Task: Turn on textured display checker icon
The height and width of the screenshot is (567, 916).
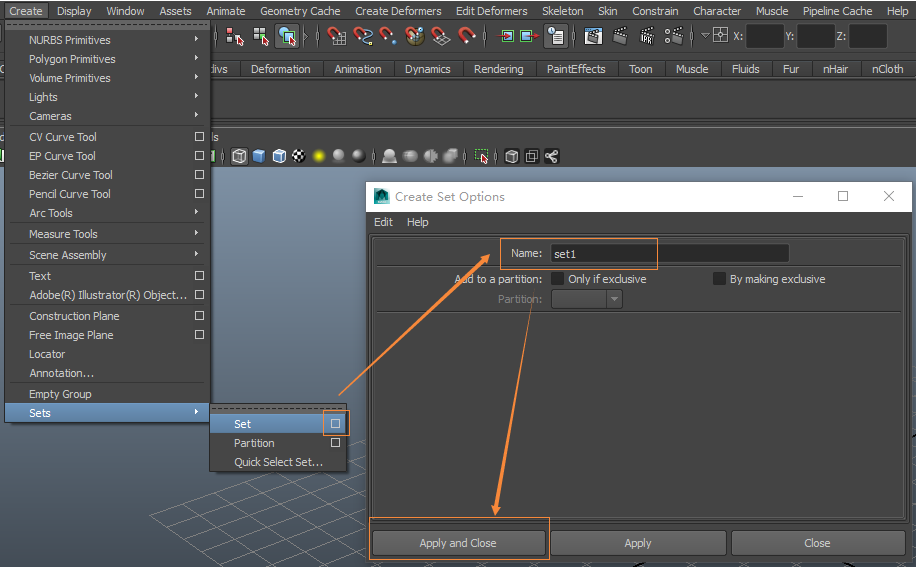Action: tap(298, 156)
